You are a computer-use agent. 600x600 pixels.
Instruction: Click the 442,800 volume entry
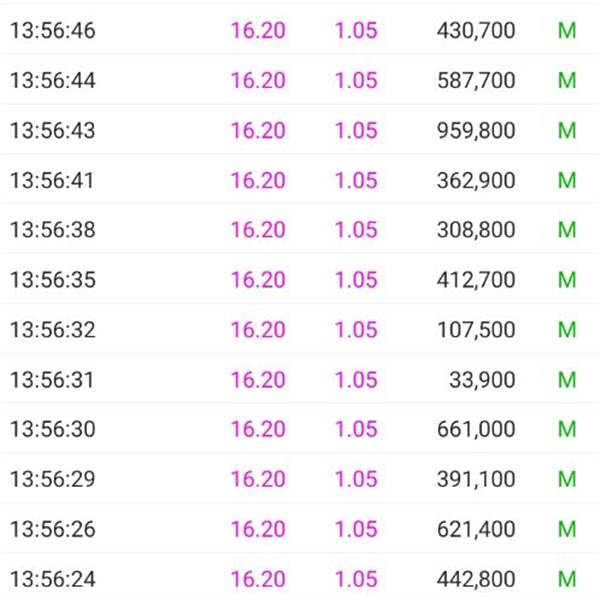[x=476, y=579]
